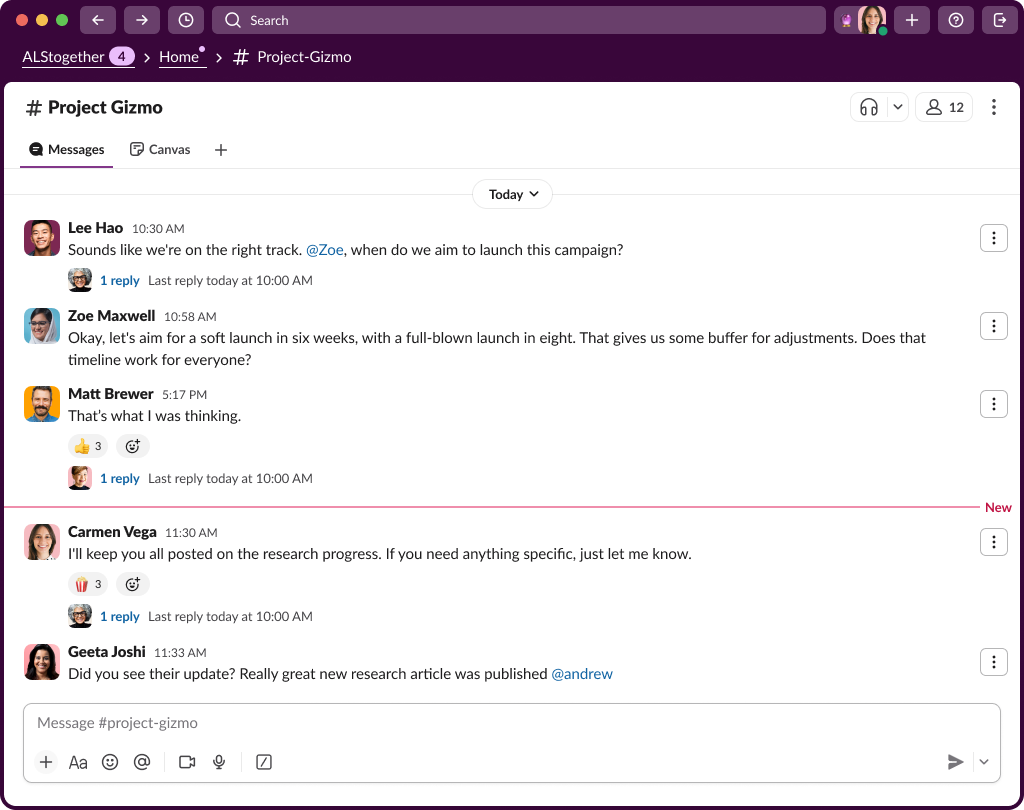Screen dimensions: 1024x810
Task: Record an audio clip with the microphone icon
Action: click(219, 762)
